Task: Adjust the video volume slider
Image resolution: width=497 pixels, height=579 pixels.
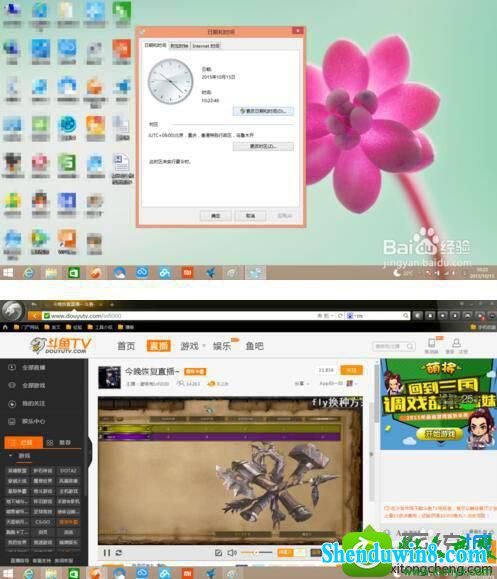Action: pos(256,552)
